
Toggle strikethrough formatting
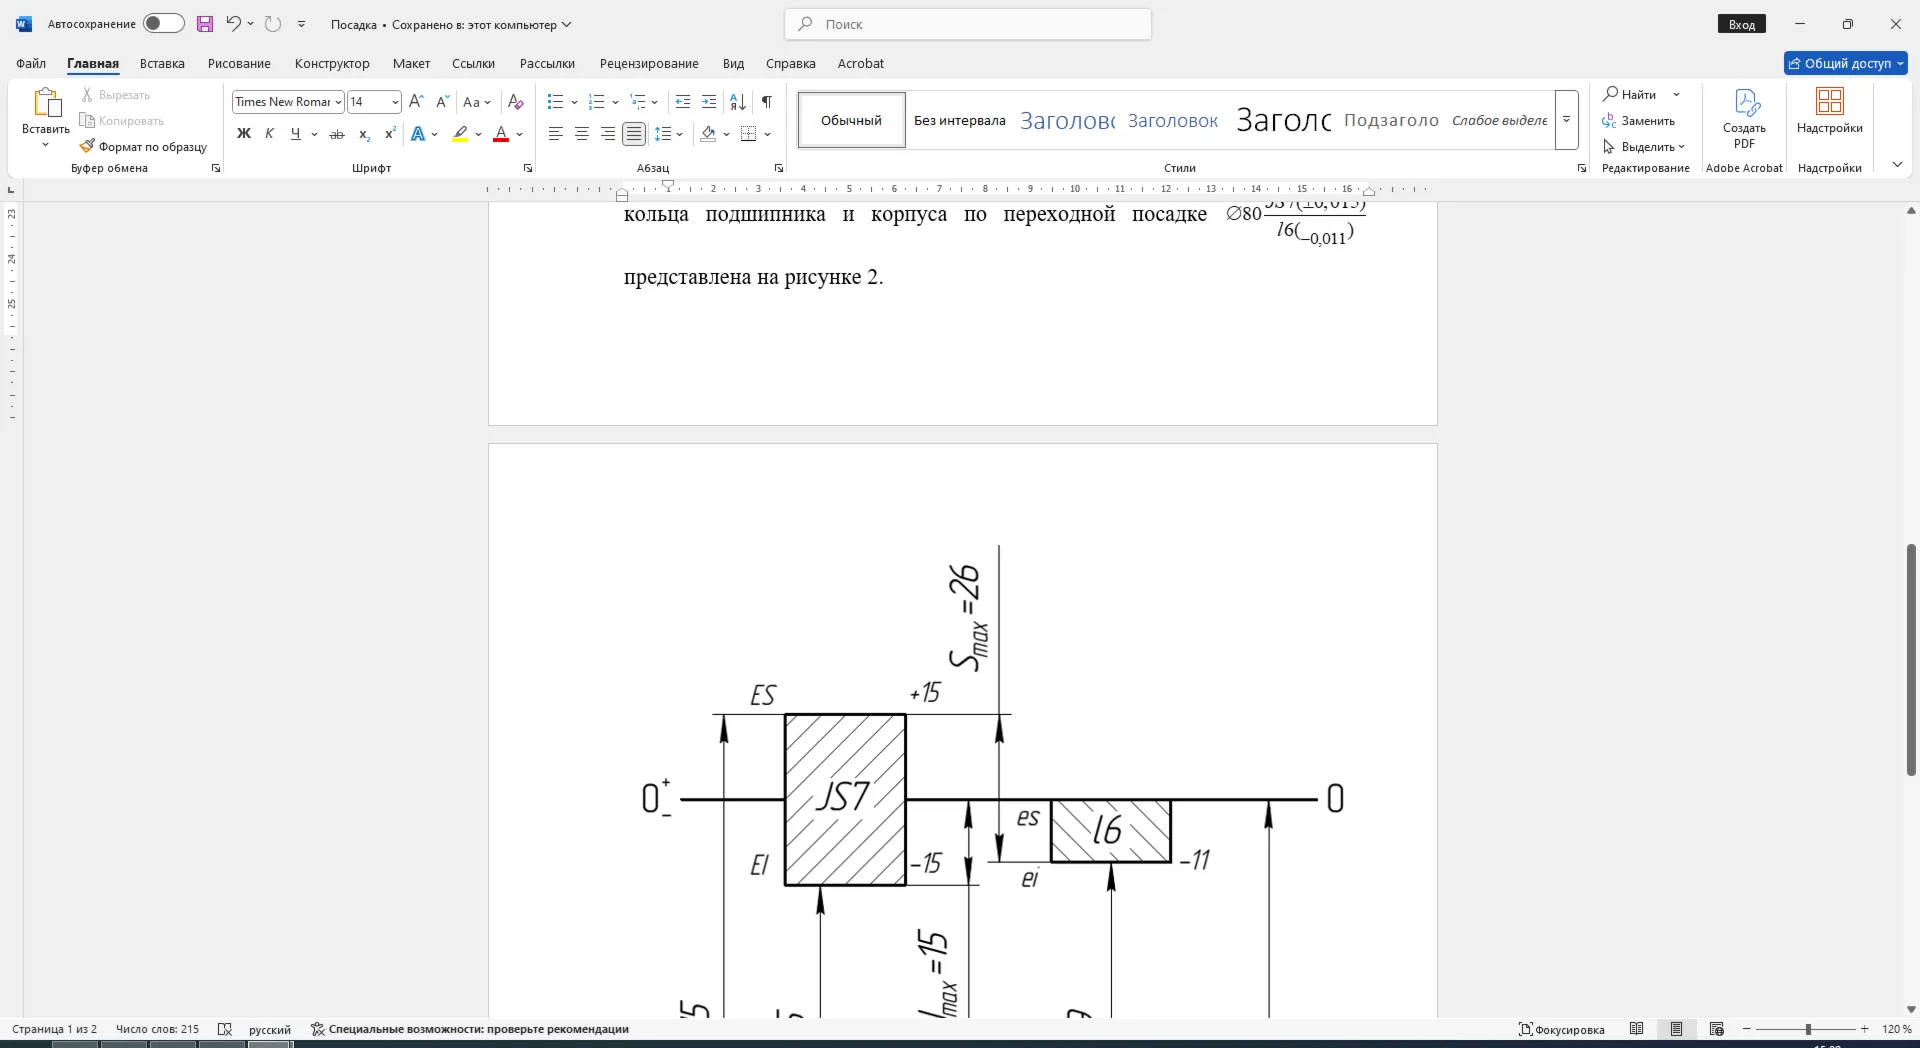point(337,134)
